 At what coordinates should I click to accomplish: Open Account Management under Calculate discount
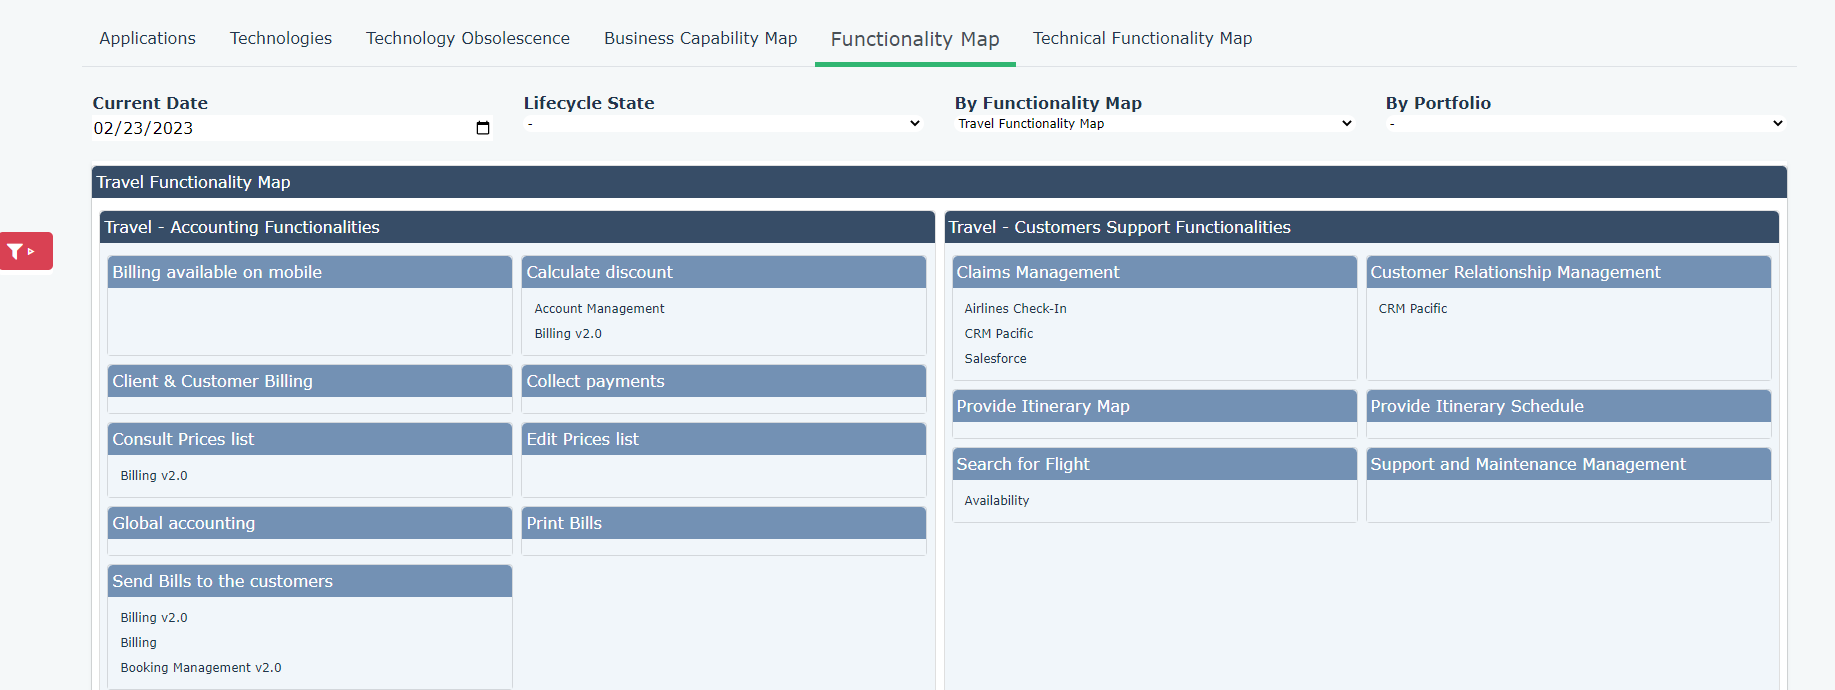[599, 309]
